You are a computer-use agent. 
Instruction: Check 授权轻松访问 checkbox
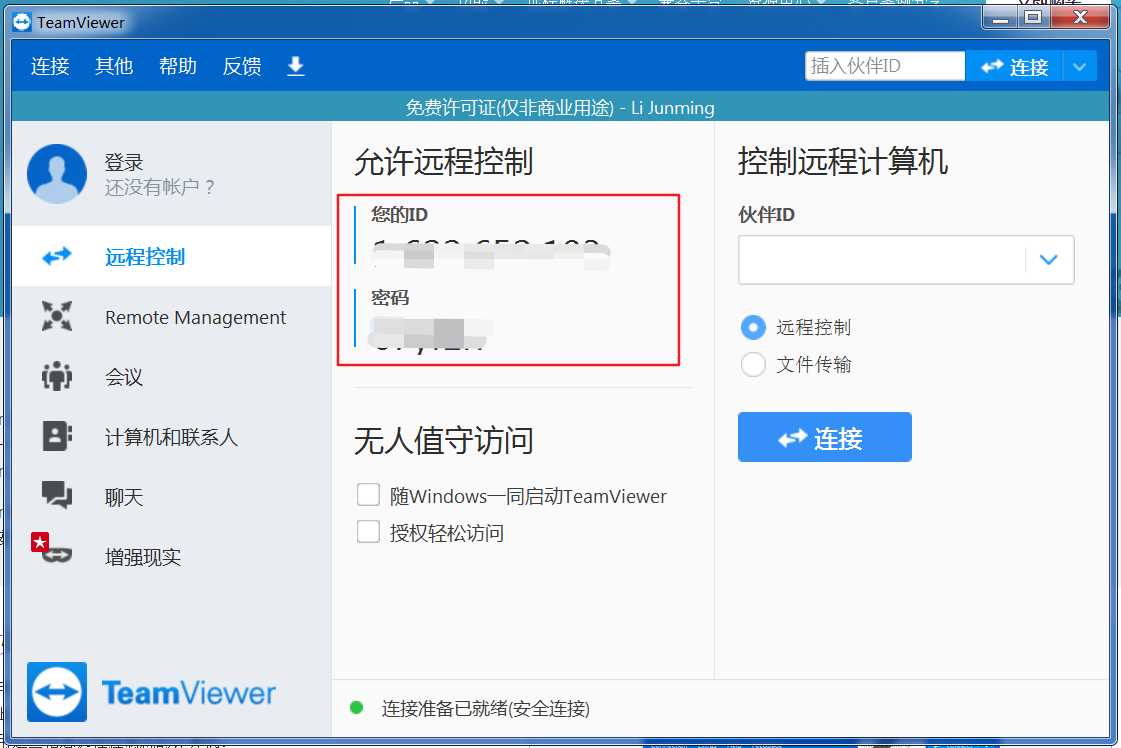point(368,532)
